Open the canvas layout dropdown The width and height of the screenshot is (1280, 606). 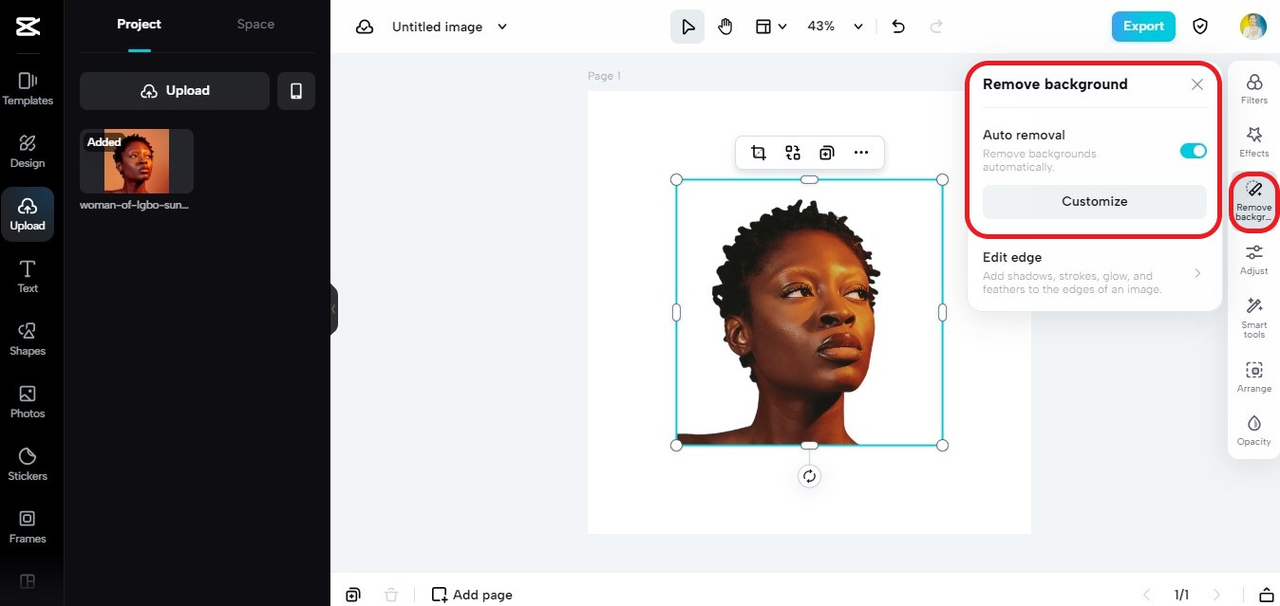pyautogui.click(x=770, y=27)
